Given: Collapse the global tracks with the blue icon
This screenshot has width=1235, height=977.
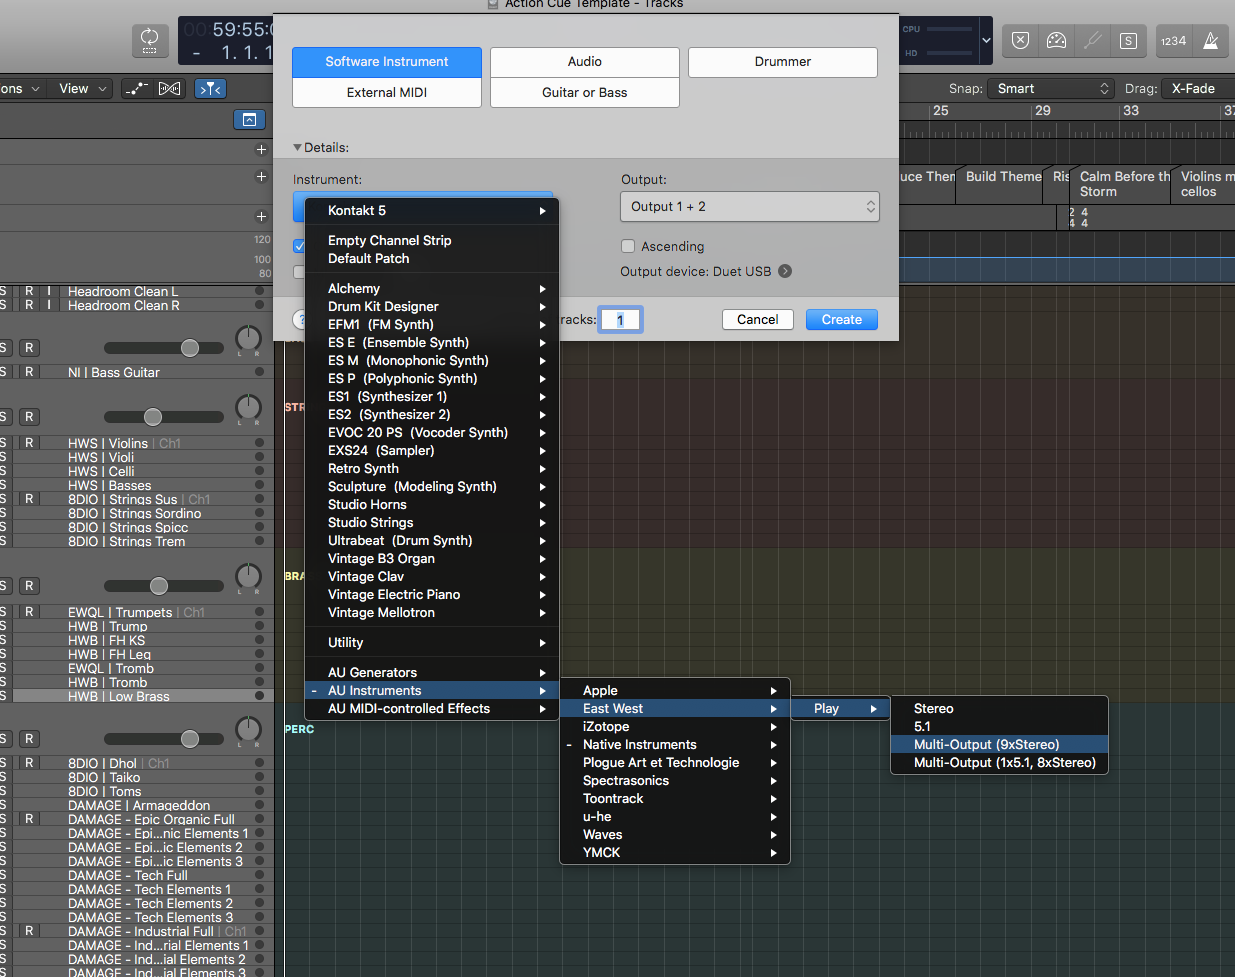Looking at the screenshot, I should click(x=249, y=120).
